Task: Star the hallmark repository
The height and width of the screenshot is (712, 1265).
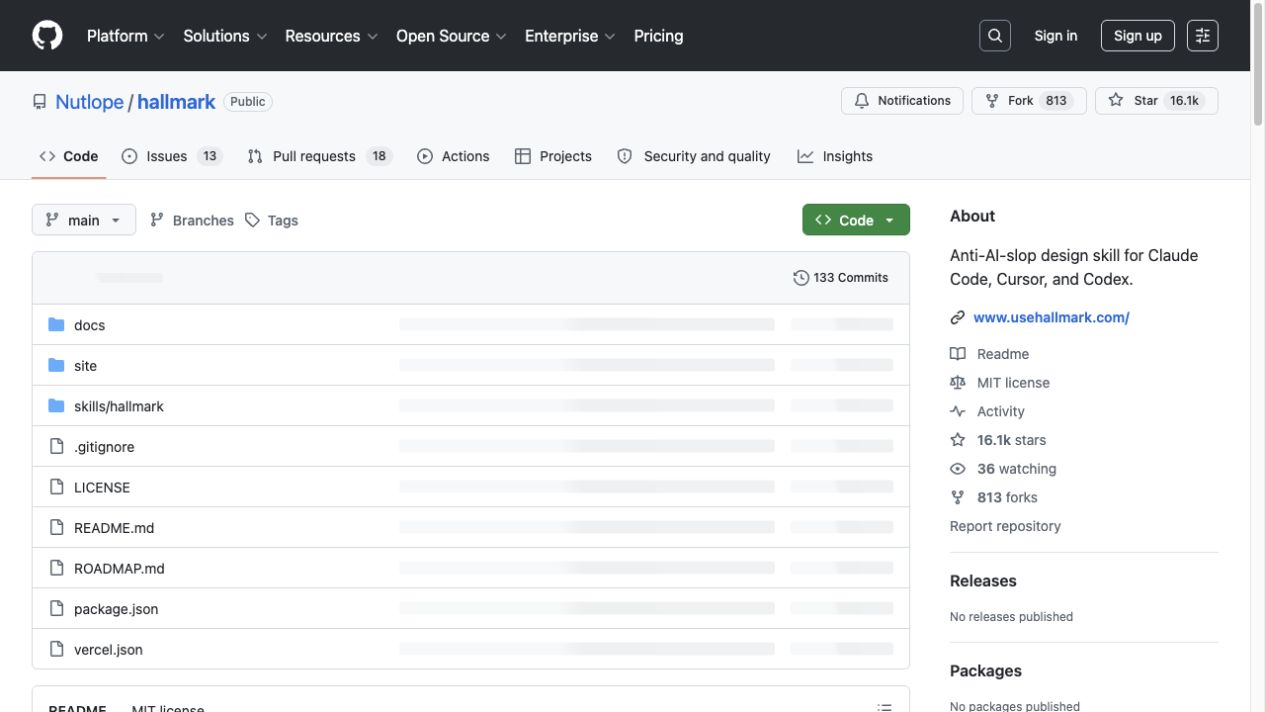Action: point(1157,101)
